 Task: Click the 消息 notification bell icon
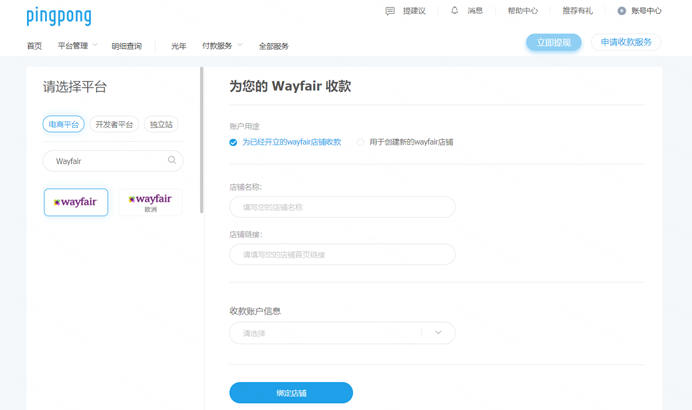455,10
